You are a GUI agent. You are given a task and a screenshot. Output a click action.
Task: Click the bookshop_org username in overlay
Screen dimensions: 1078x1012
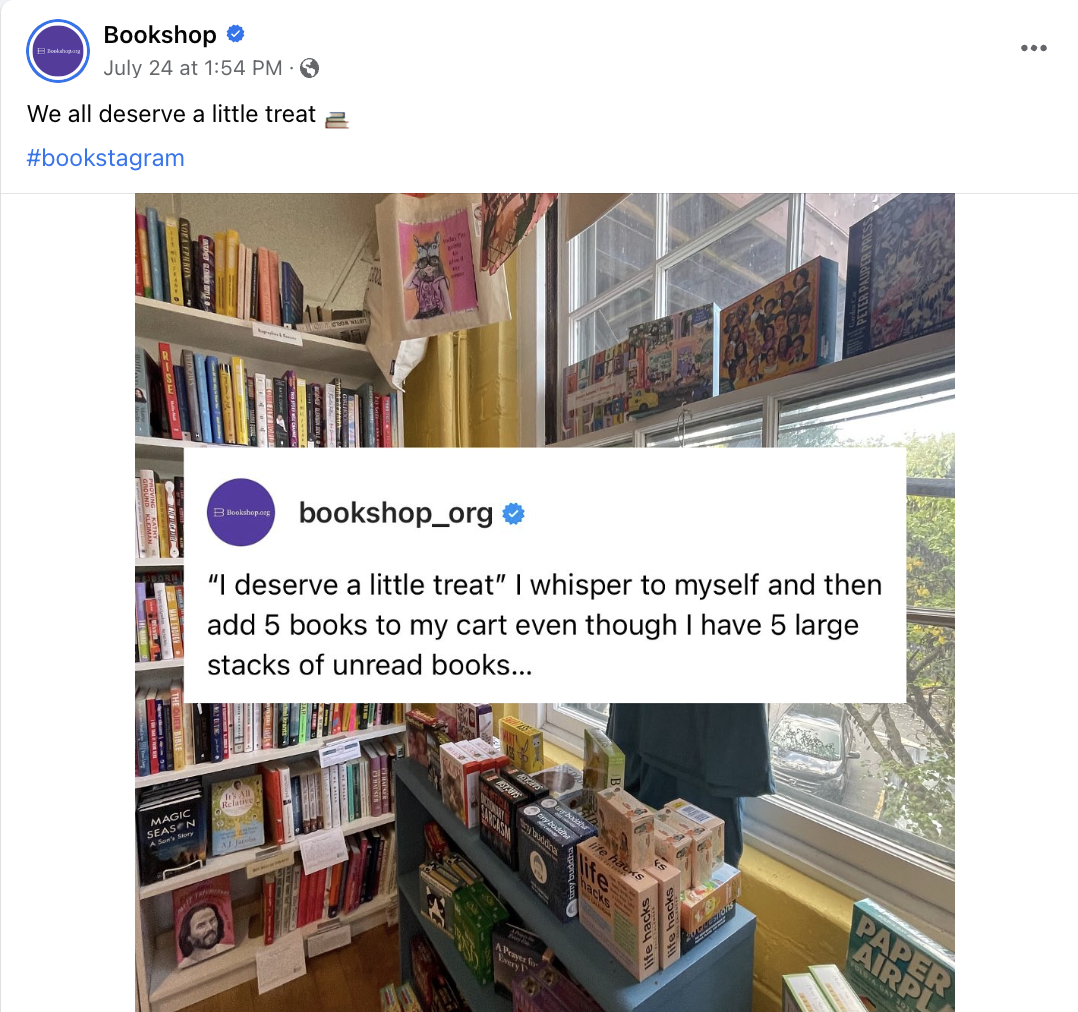point(396,513)
